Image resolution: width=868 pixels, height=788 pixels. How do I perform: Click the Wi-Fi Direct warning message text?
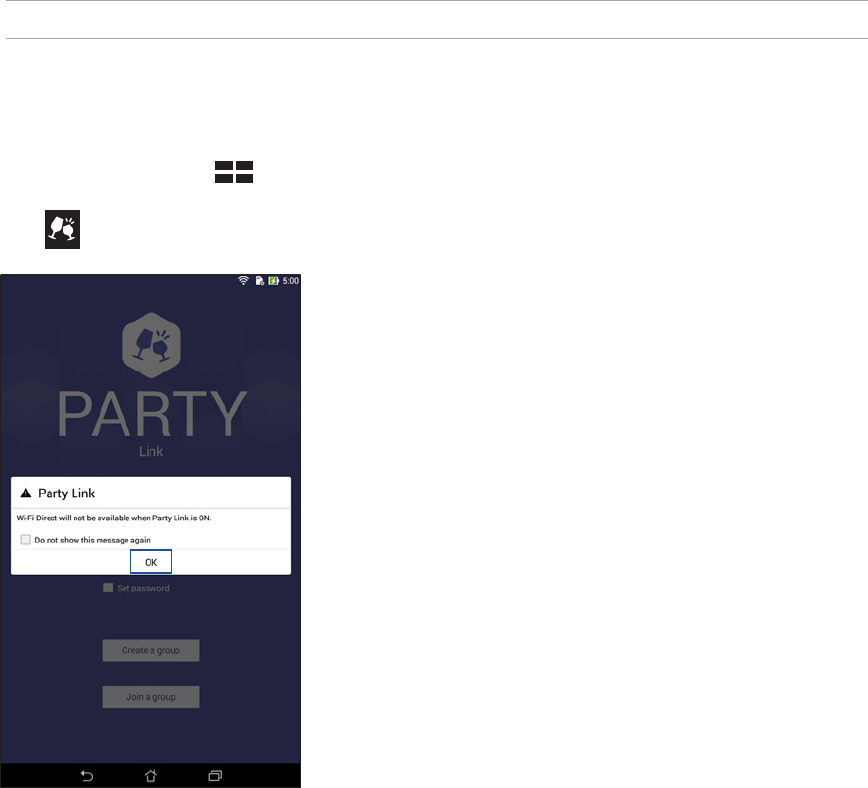coord(114,518)
